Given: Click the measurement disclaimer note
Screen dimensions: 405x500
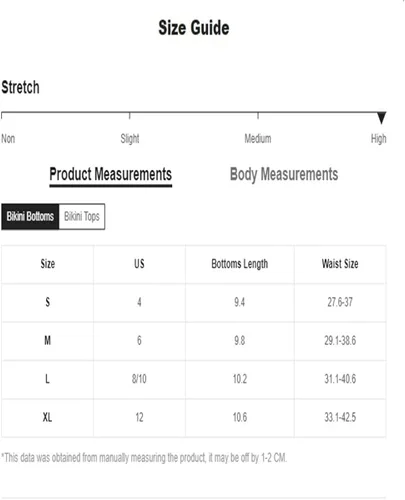Looking at the screenshot, I should pyautogui.click(x=144, y=458).
